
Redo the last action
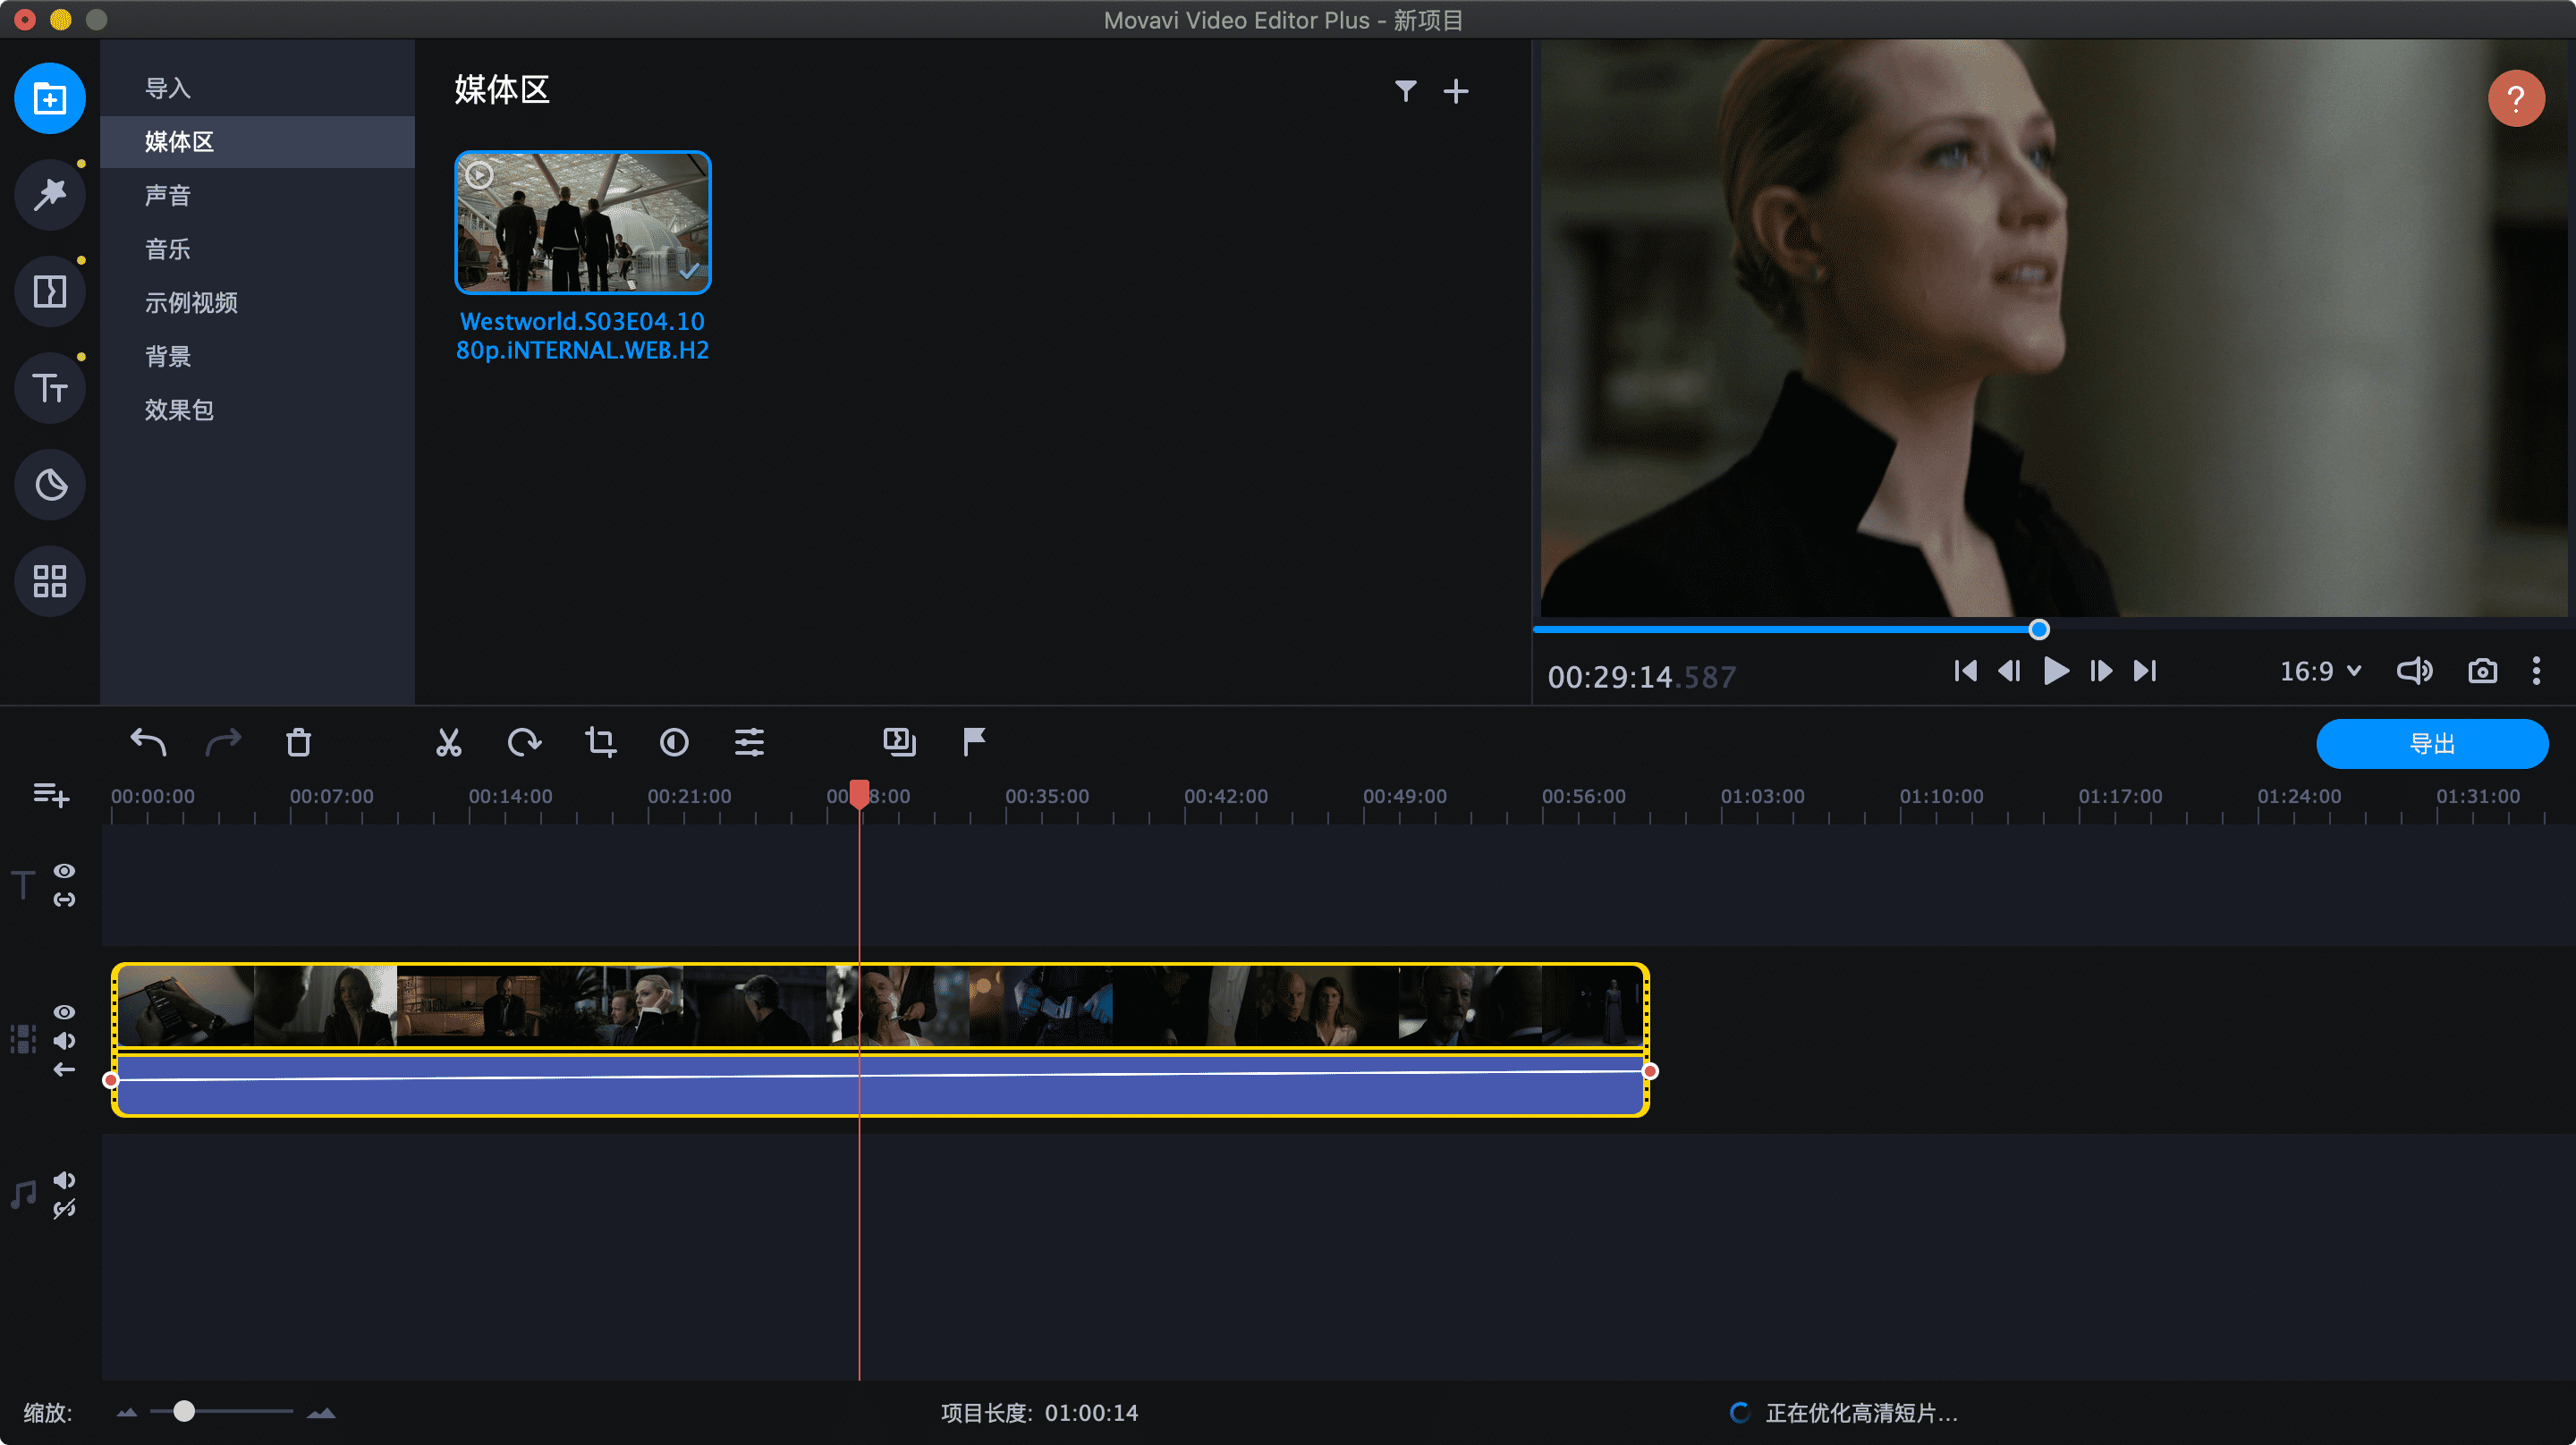(x=223, y=742)
